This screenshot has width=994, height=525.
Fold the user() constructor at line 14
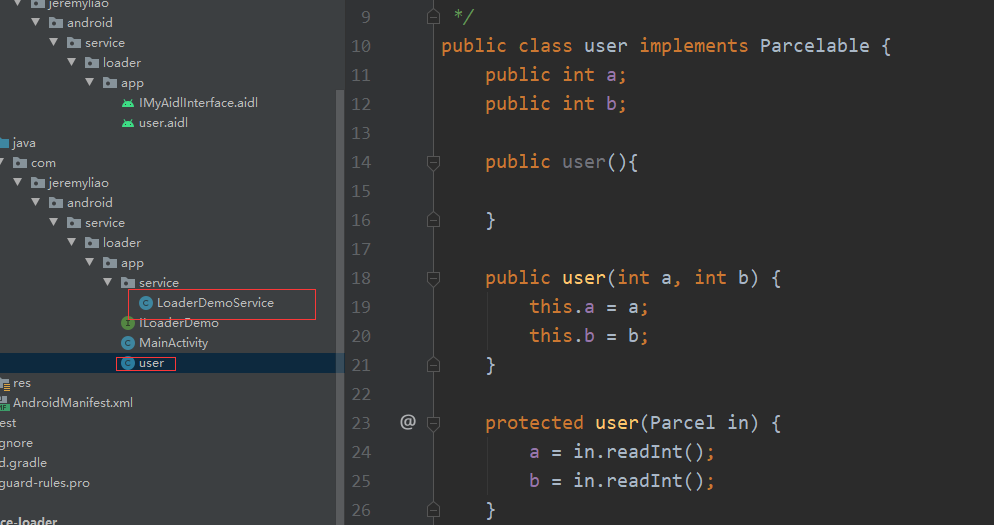[x=434, y=162]
